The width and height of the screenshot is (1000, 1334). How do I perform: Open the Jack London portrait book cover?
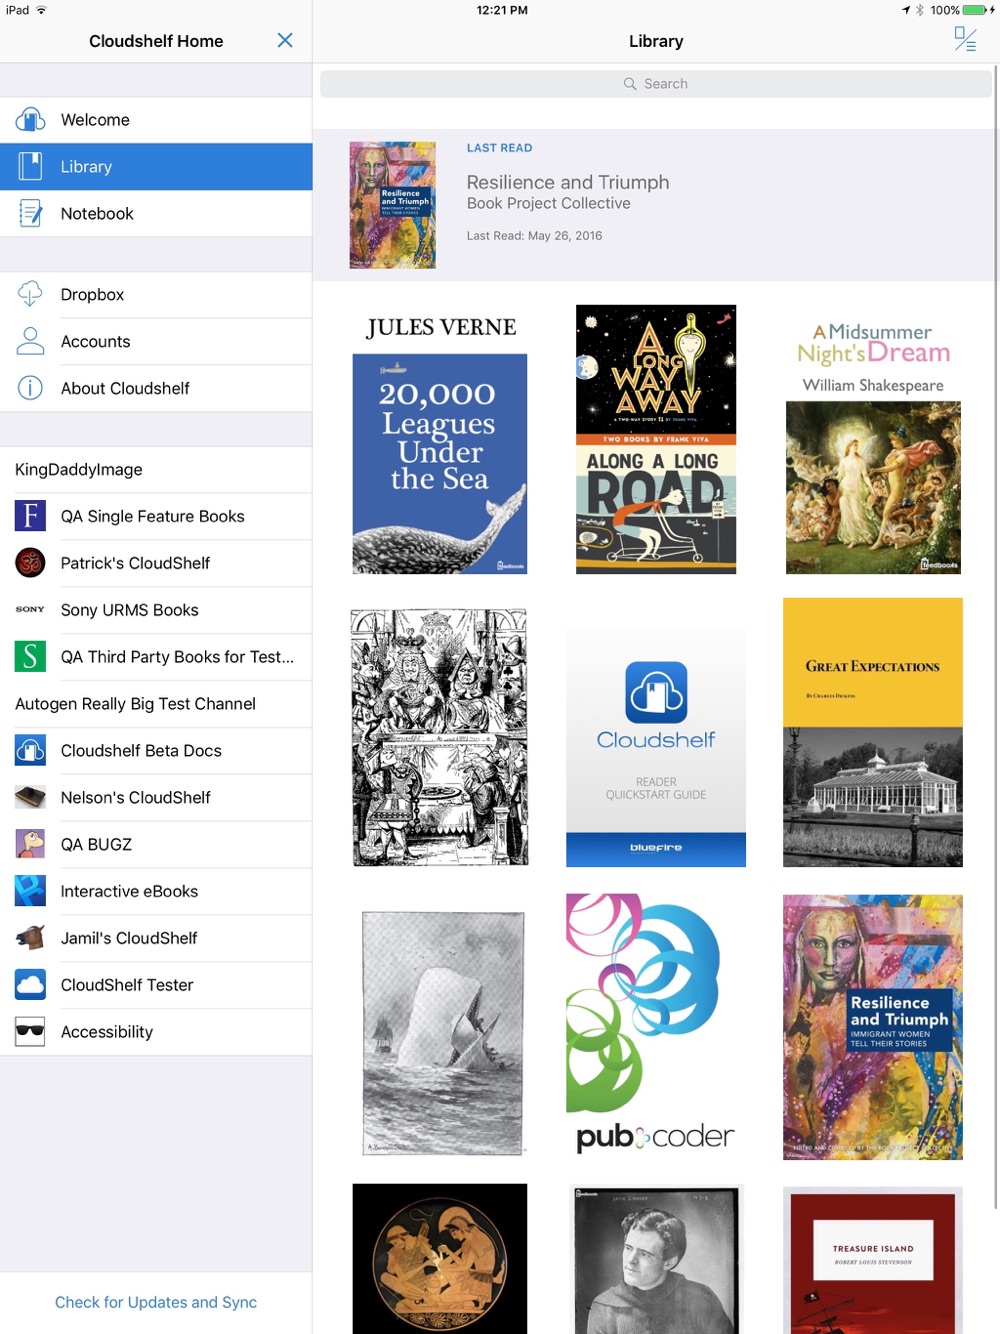point(656,1260)
